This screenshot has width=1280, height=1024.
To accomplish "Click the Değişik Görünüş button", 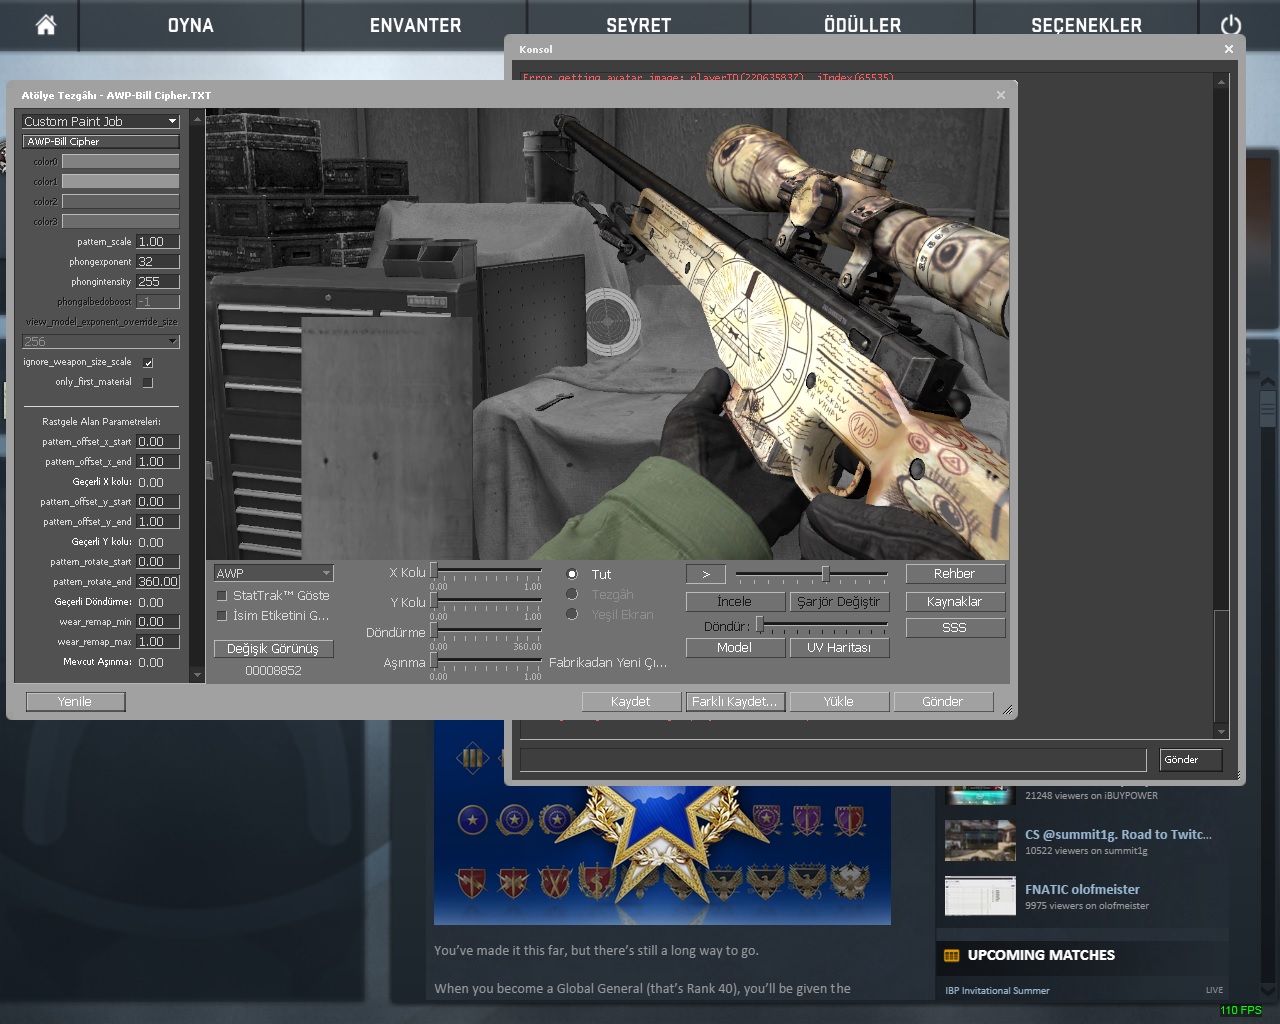I will (273, 649).
